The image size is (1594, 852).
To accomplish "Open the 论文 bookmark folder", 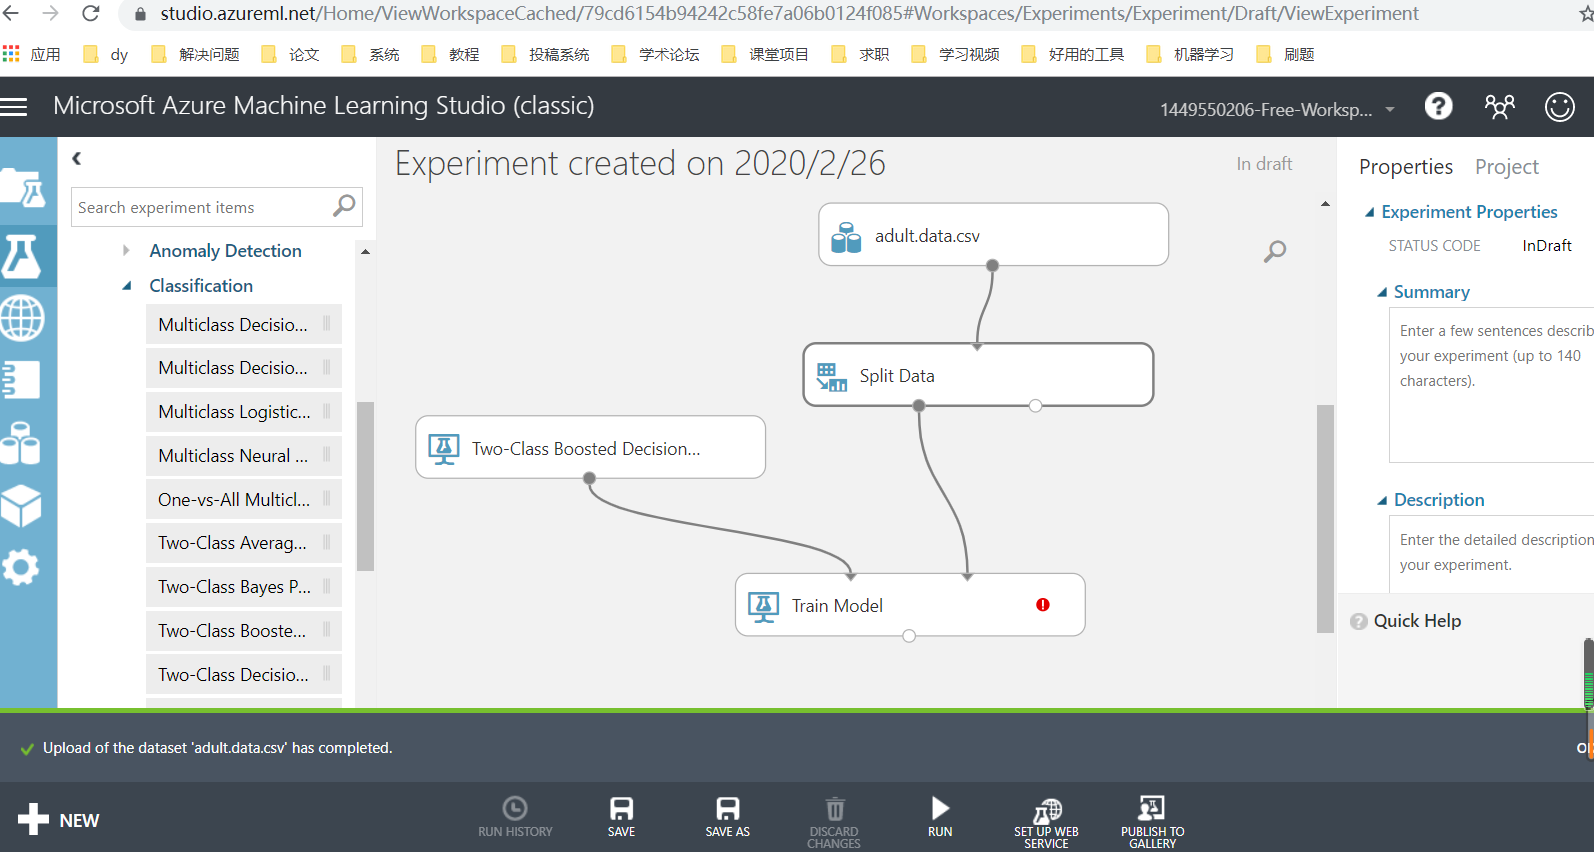I will tap(290, 54).
